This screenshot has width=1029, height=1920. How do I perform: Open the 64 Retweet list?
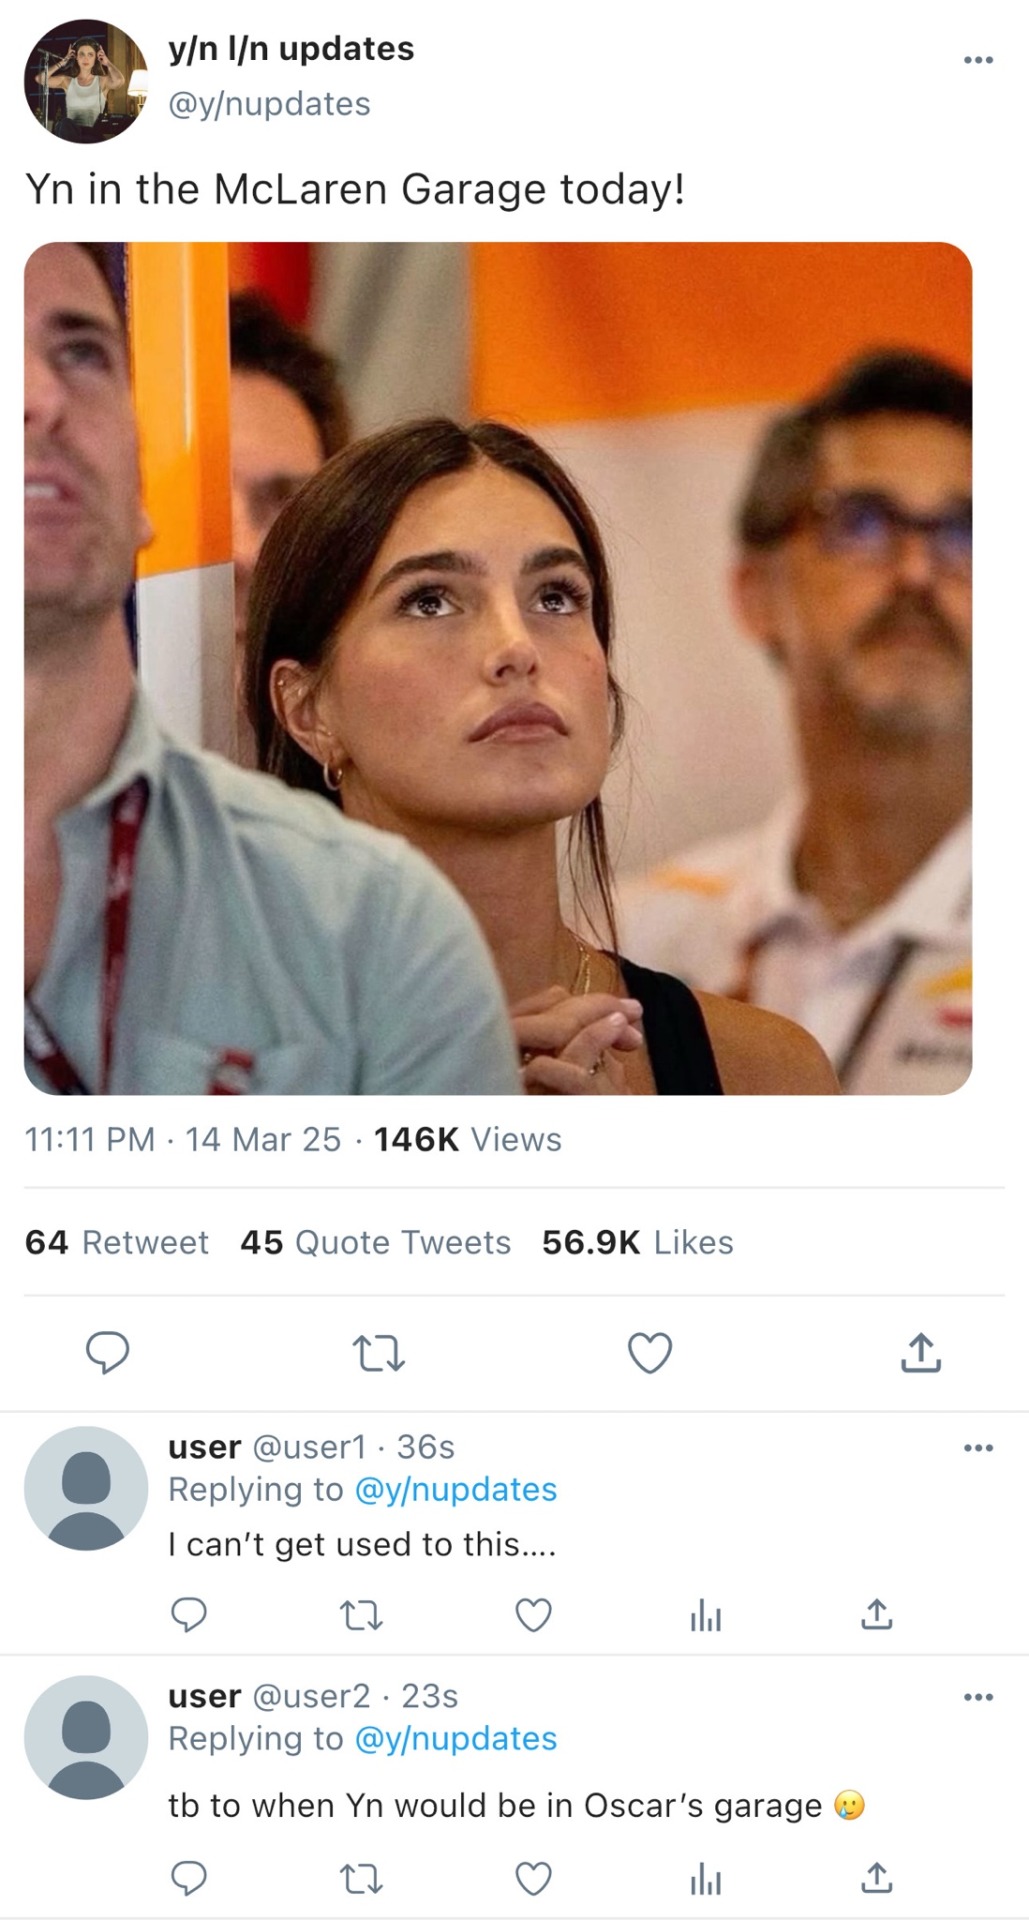[116, 1242]
